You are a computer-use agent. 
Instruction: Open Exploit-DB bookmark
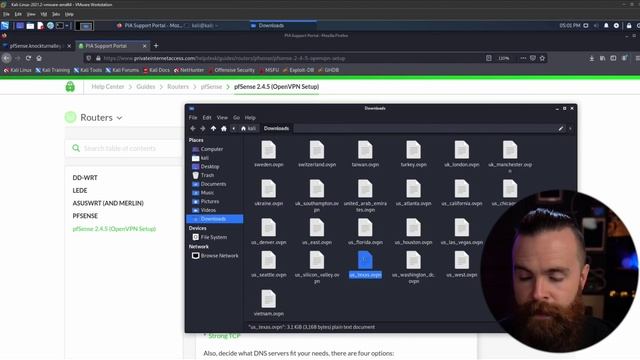point(298,70)
